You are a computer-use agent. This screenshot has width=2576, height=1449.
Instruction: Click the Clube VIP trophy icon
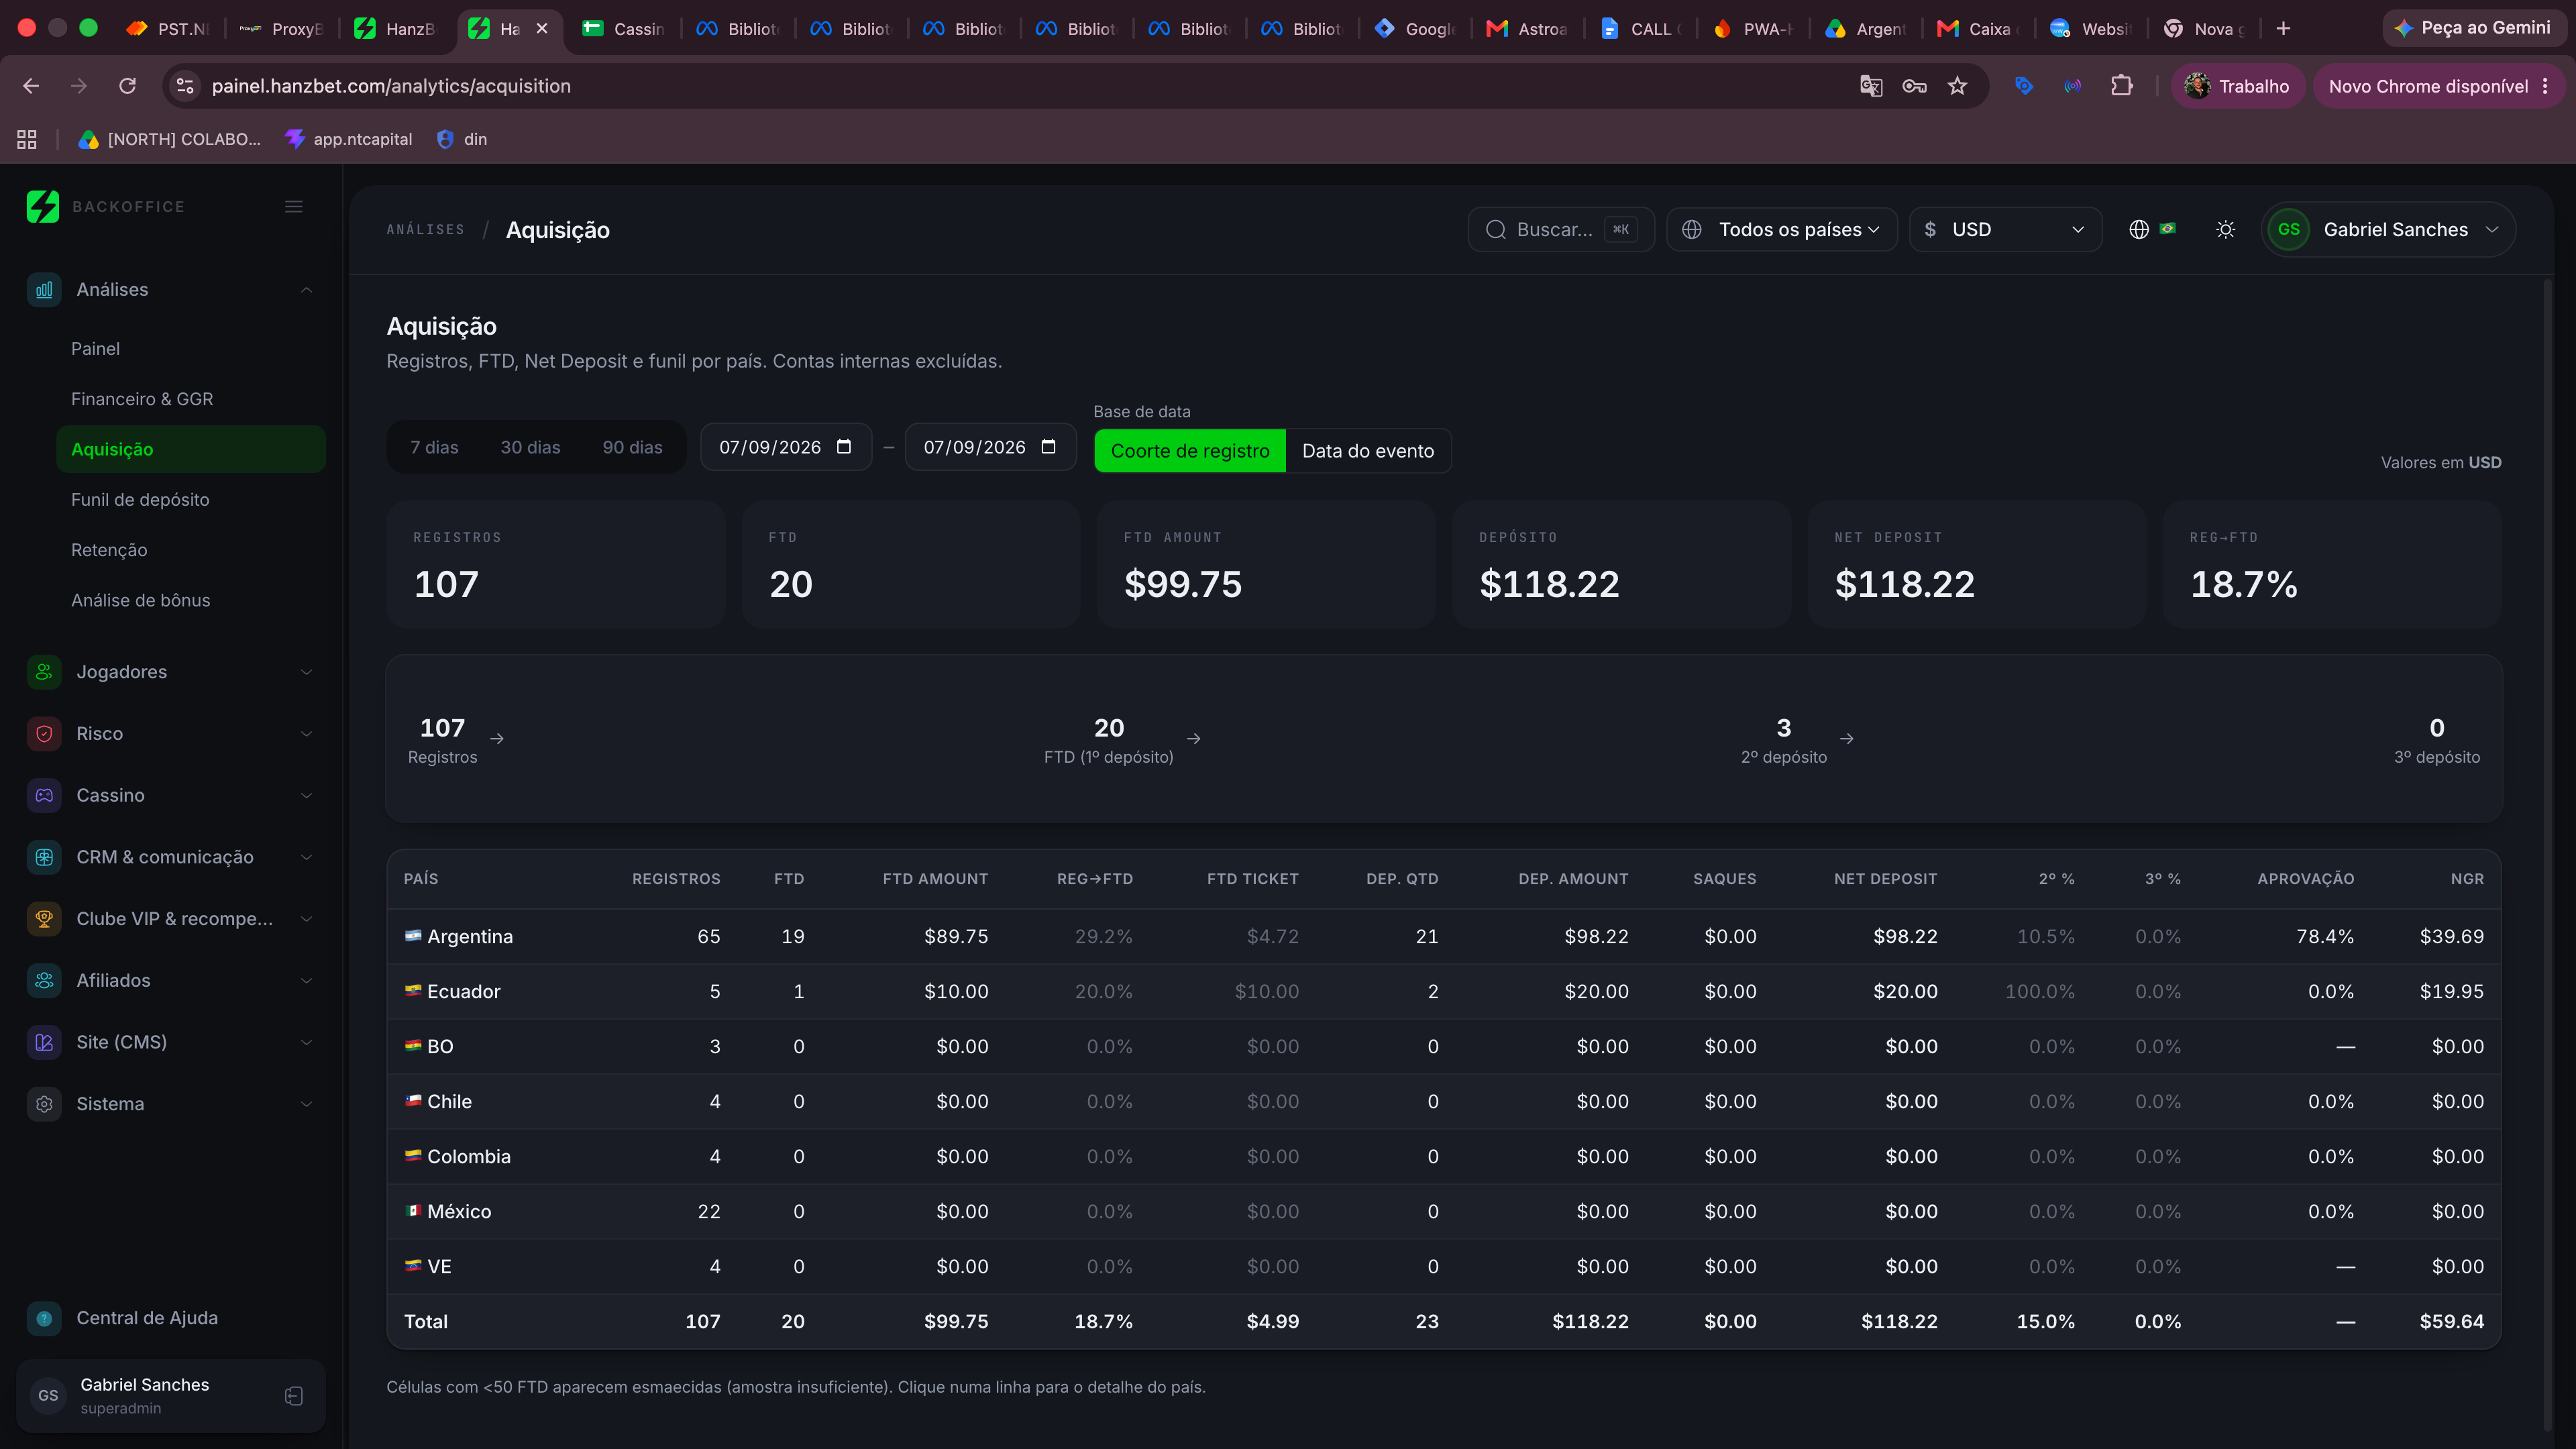coord(44,919)
